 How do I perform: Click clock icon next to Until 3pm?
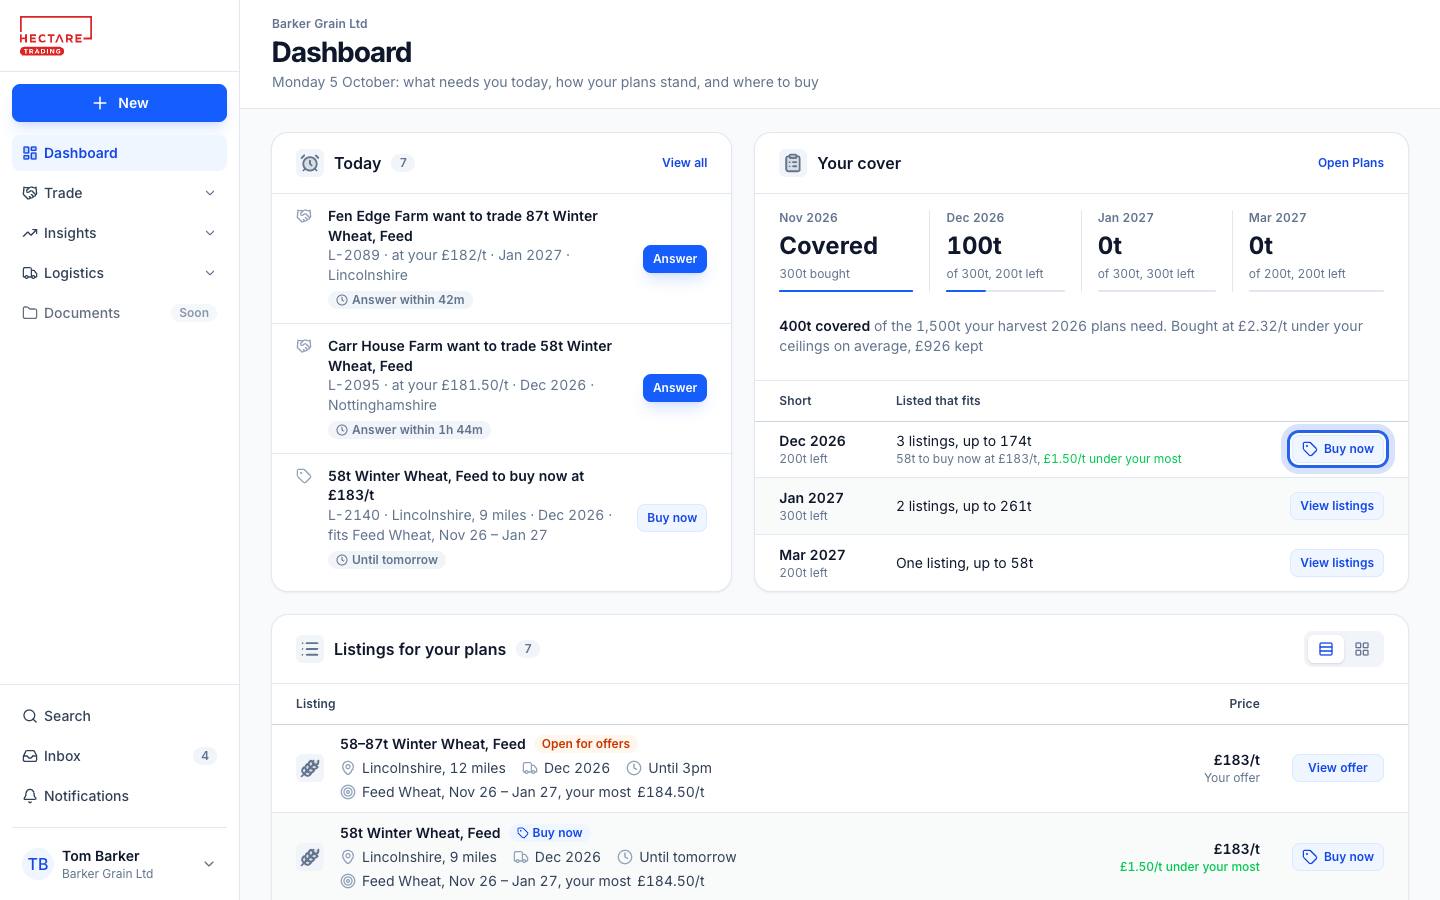(x=634, y=768)
